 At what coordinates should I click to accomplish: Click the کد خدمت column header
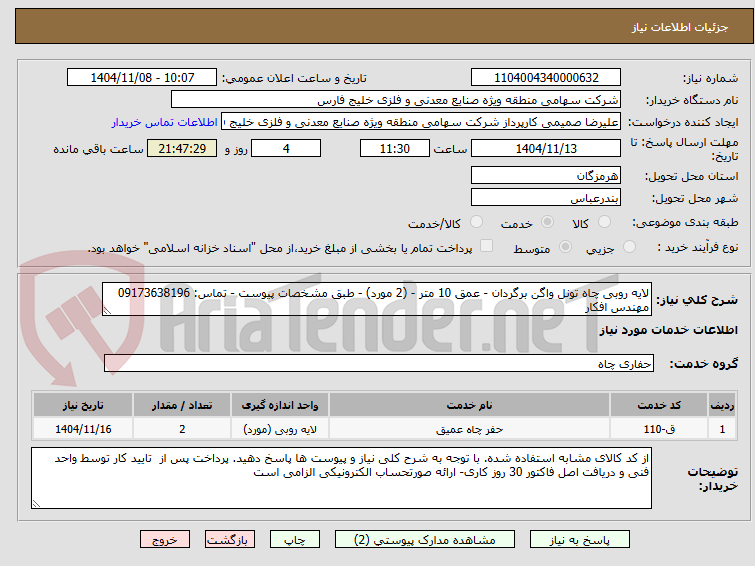click(659, 405)
